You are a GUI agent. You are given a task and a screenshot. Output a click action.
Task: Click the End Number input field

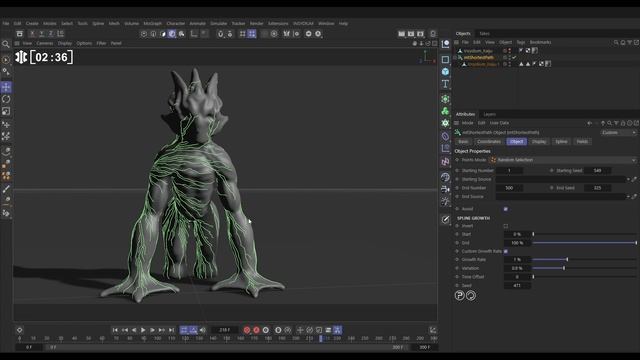[x=509, y=188]
